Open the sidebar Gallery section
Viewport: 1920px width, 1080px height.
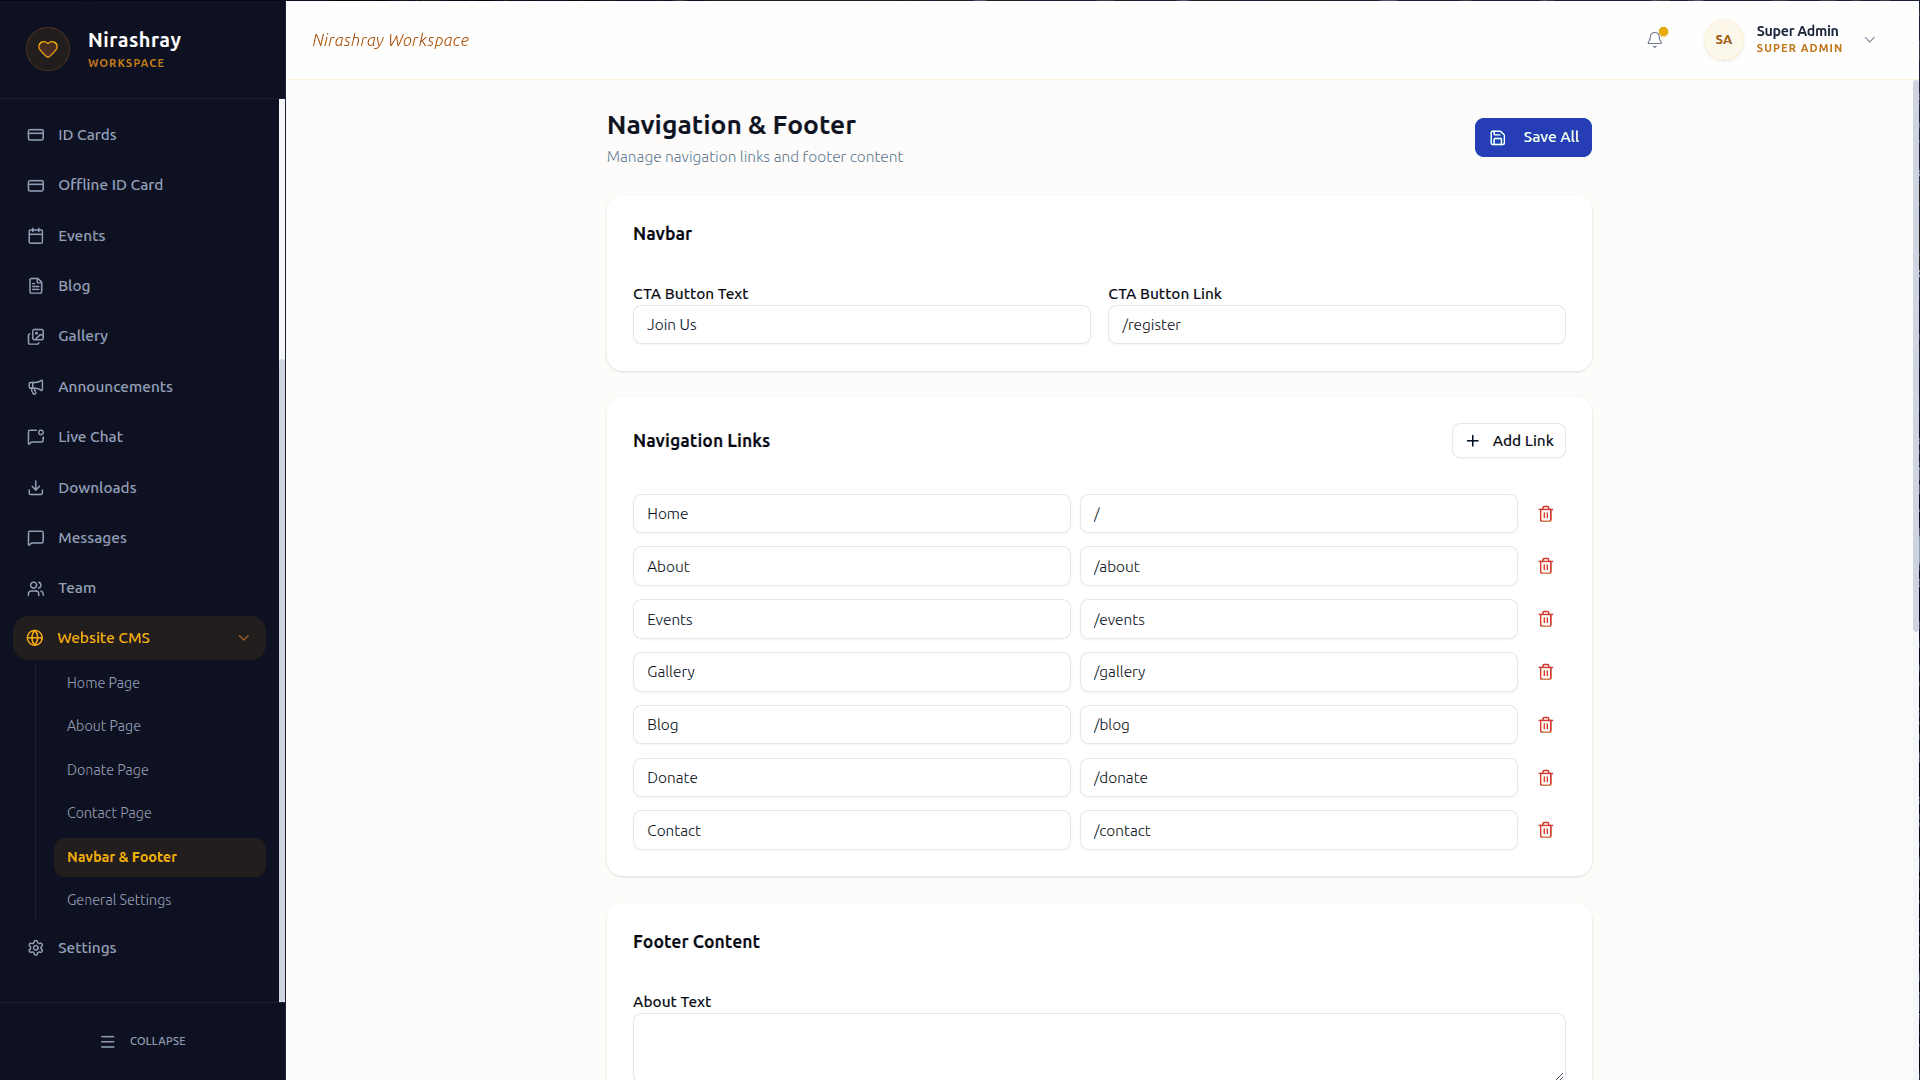[140, 336]
